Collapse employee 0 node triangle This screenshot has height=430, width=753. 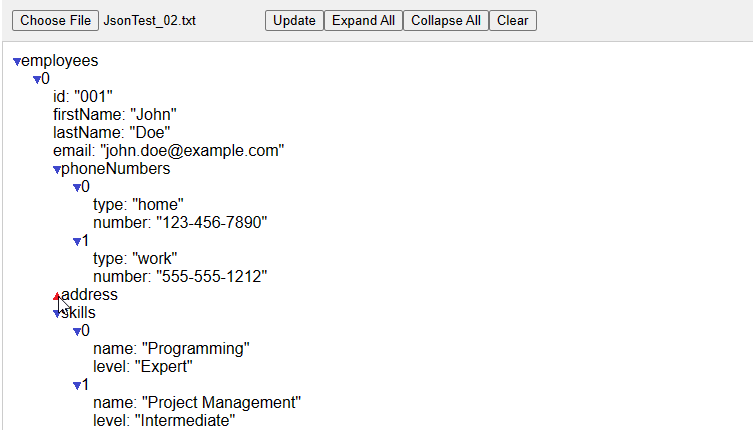pos(37,79)
